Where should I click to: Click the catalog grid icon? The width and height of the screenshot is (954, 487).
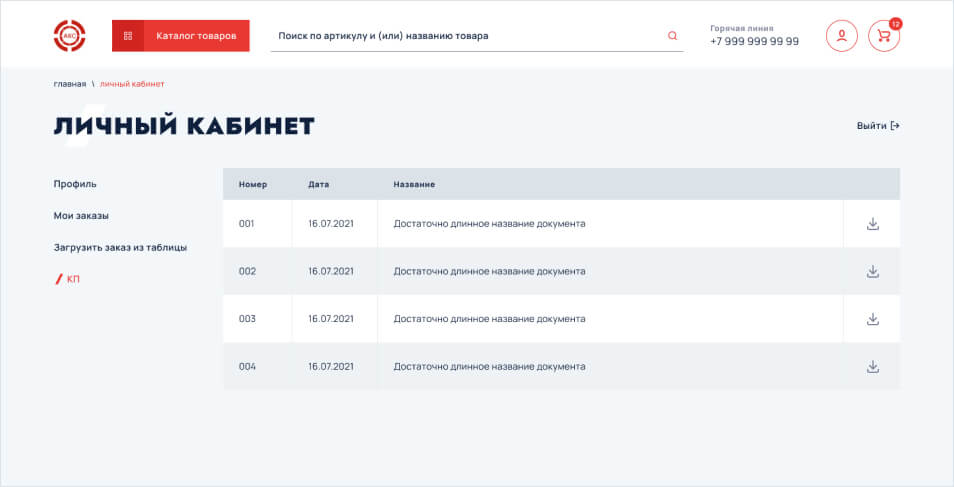tap(128, 36)
